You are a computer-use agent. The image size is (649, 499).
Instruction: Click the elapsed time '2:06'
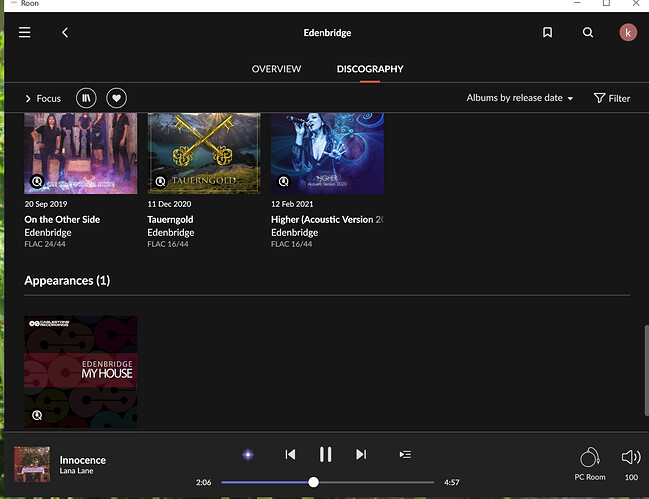[x=203, y=482]
